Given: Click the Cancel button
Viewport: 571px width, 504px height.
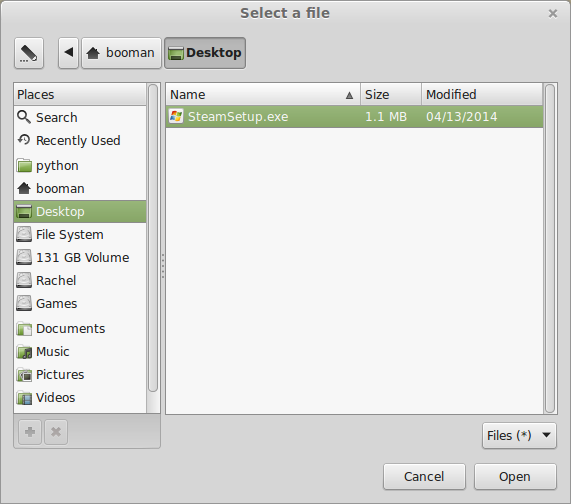Looking at the screenshot, I should tap(424, 476).
